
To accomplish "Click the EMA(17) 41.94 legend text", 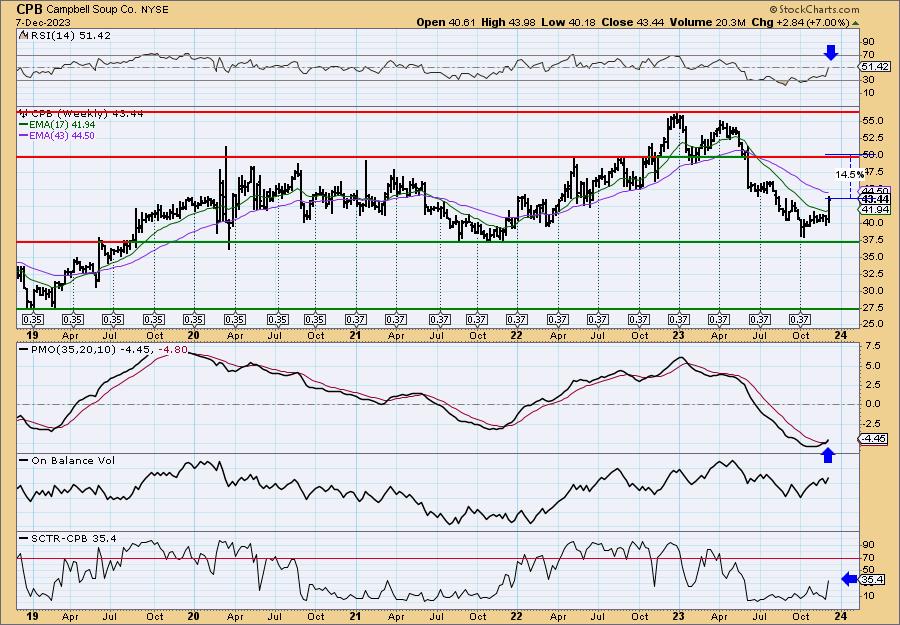I will 63,125.
